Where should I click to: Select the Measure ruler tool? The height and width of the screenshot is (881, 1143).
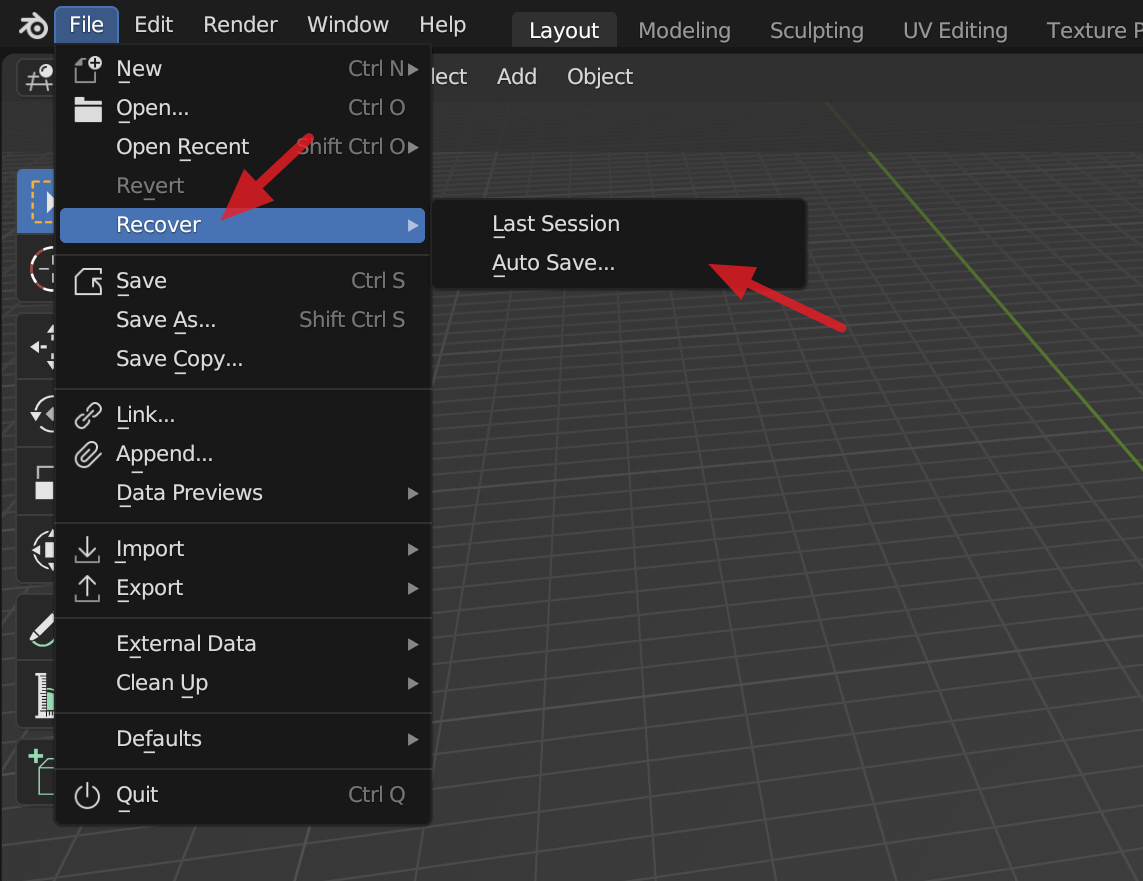[36, 694]
